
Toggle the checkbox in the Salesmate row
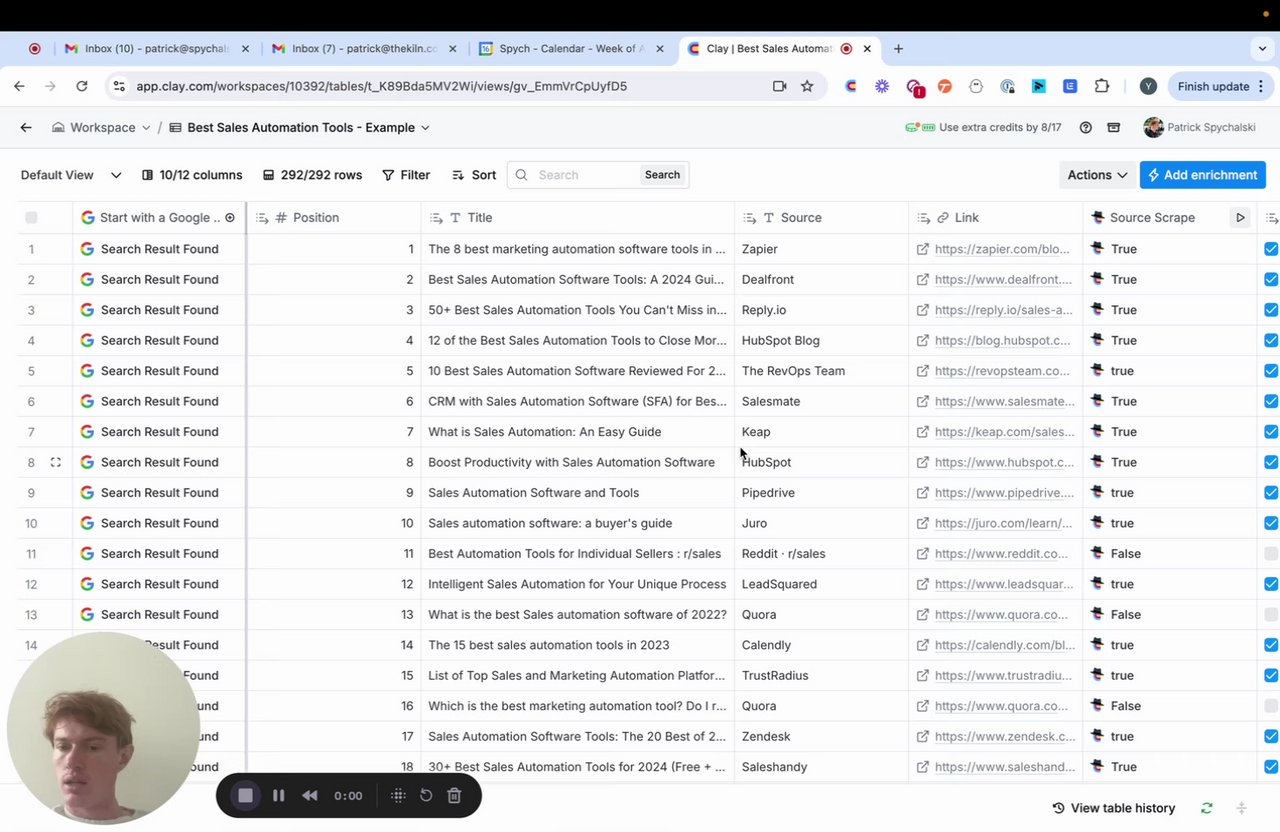1271,401
